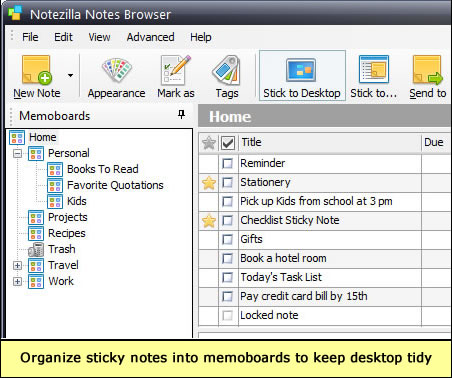Check the Pay credit card bill checkbox
Screen dimensions: 452x378
228,296
